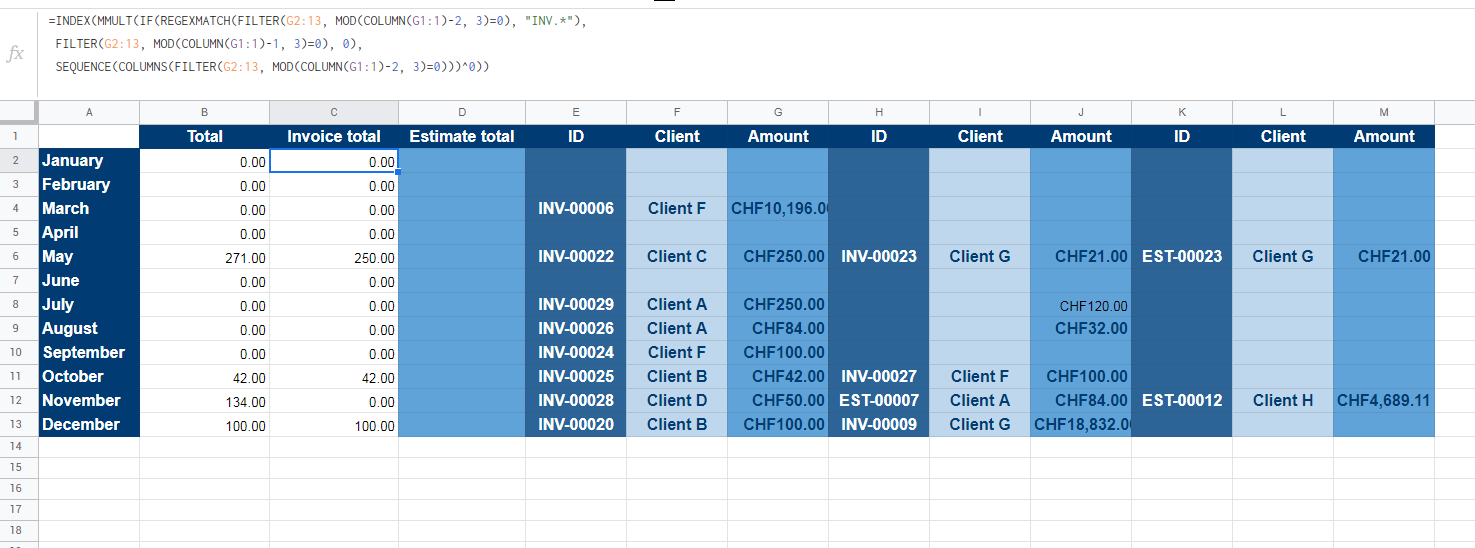Click the 'Total' header cell

(x=205, y=136)
